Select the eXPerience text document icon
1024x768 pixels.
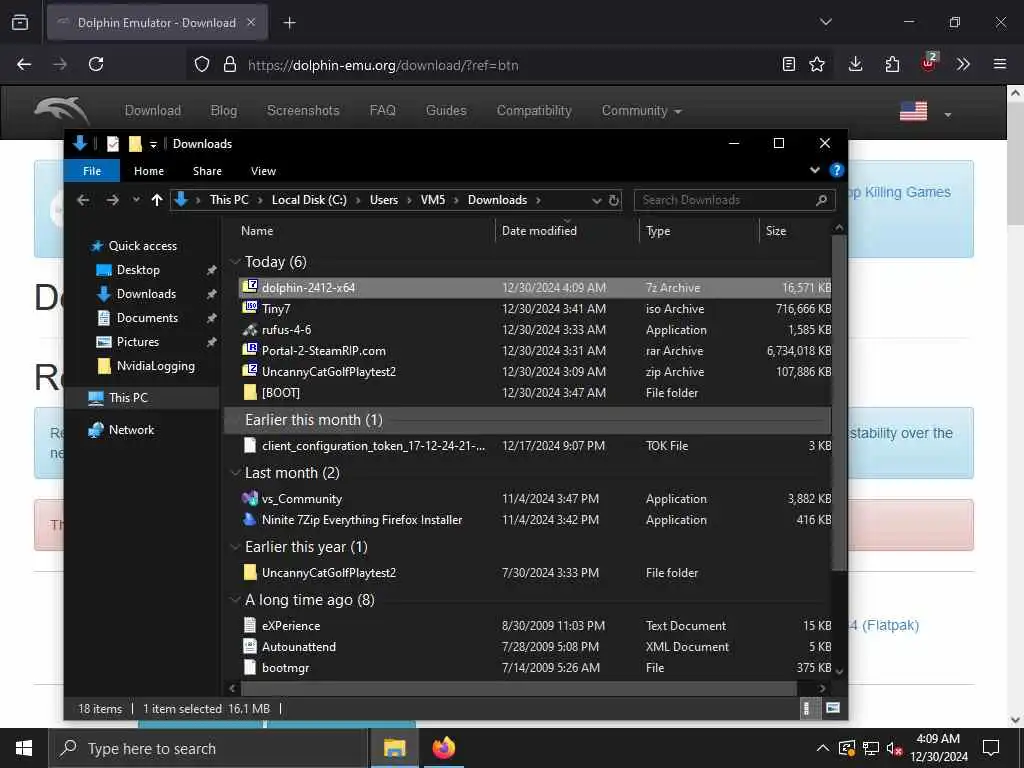249,625
